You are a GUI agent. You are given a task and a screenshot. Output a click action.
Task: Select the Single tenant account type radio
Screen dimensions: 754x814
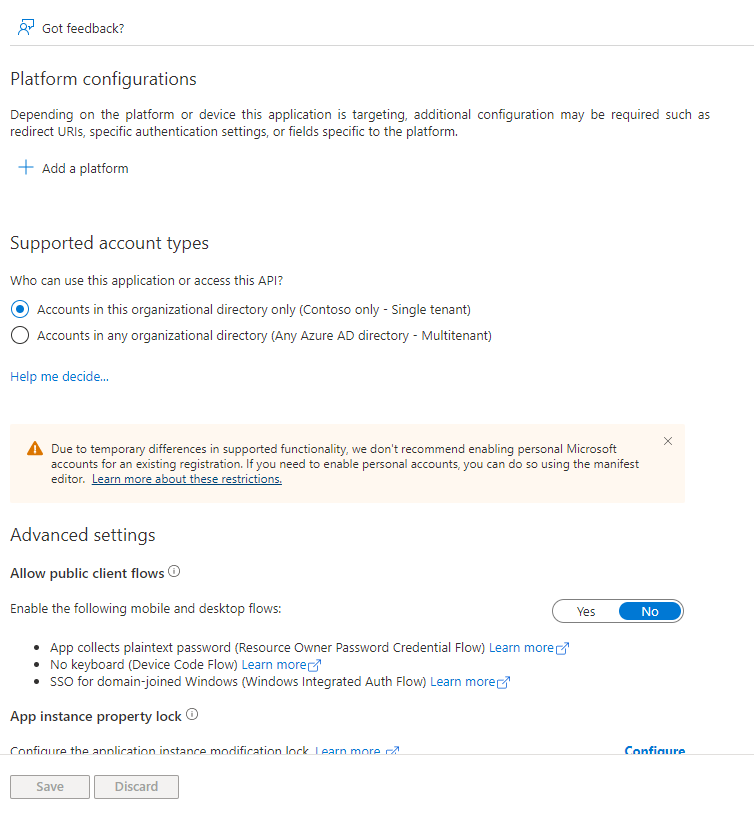point(20,309)
